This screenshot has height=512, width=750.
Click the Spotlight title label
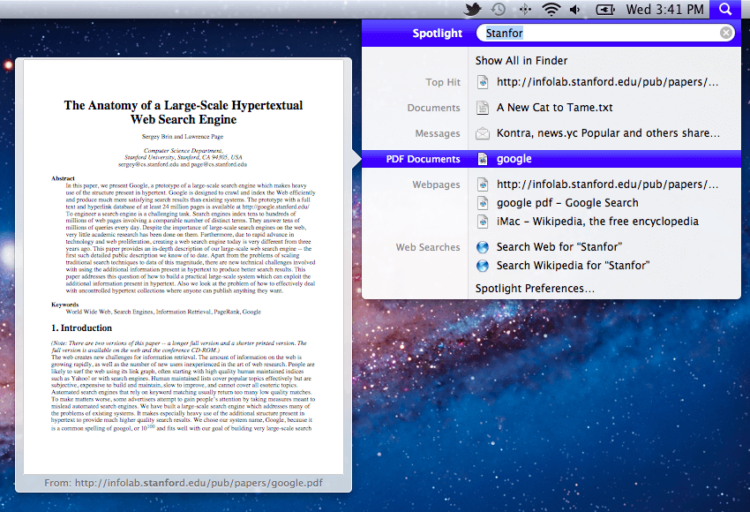[437, 33]
